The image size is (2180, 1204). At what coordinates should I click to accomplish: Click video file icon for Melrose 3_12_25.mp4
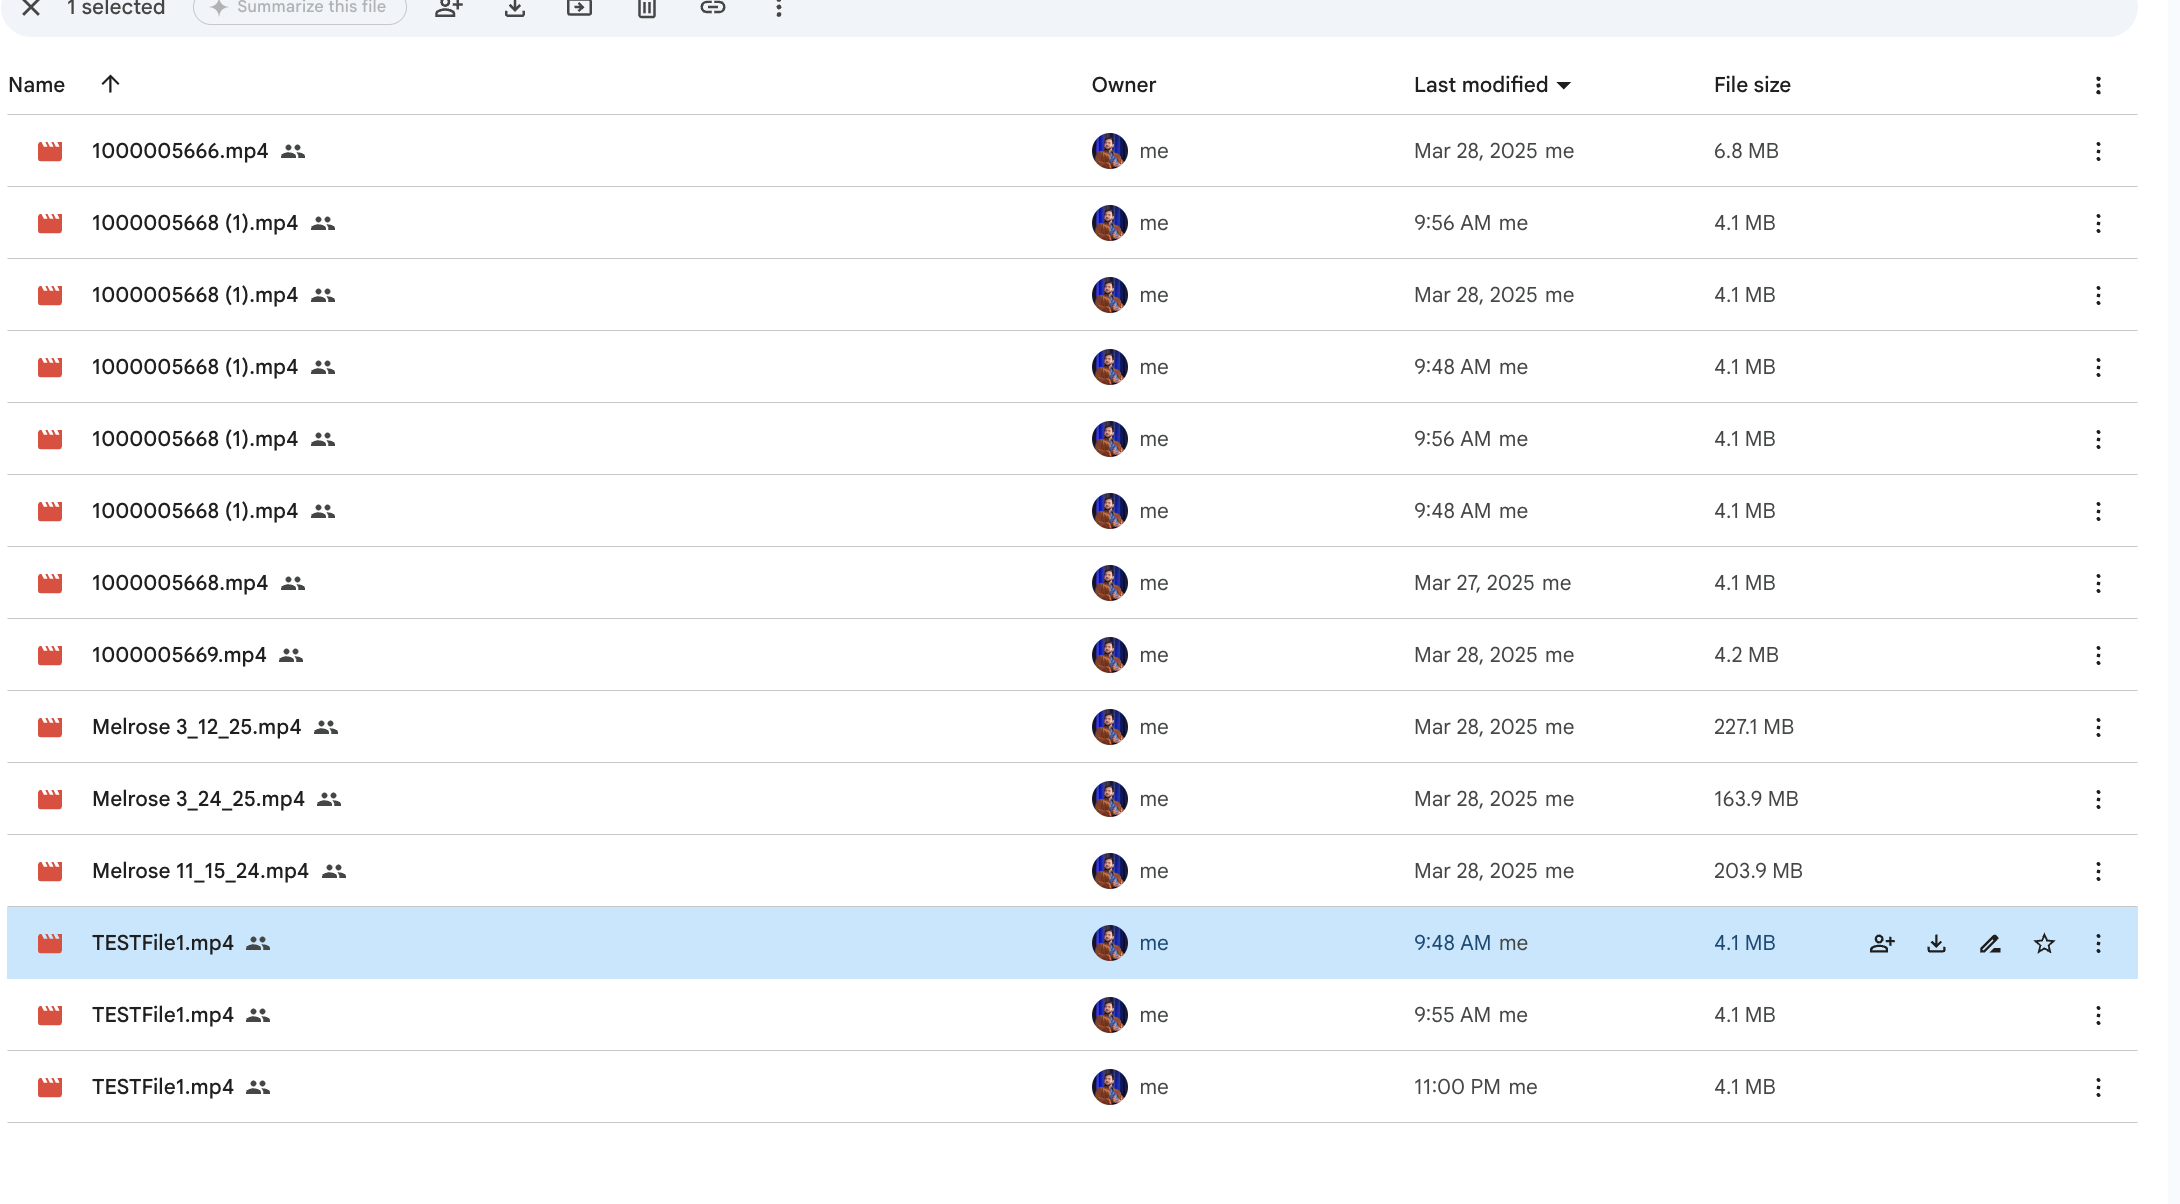50,727
